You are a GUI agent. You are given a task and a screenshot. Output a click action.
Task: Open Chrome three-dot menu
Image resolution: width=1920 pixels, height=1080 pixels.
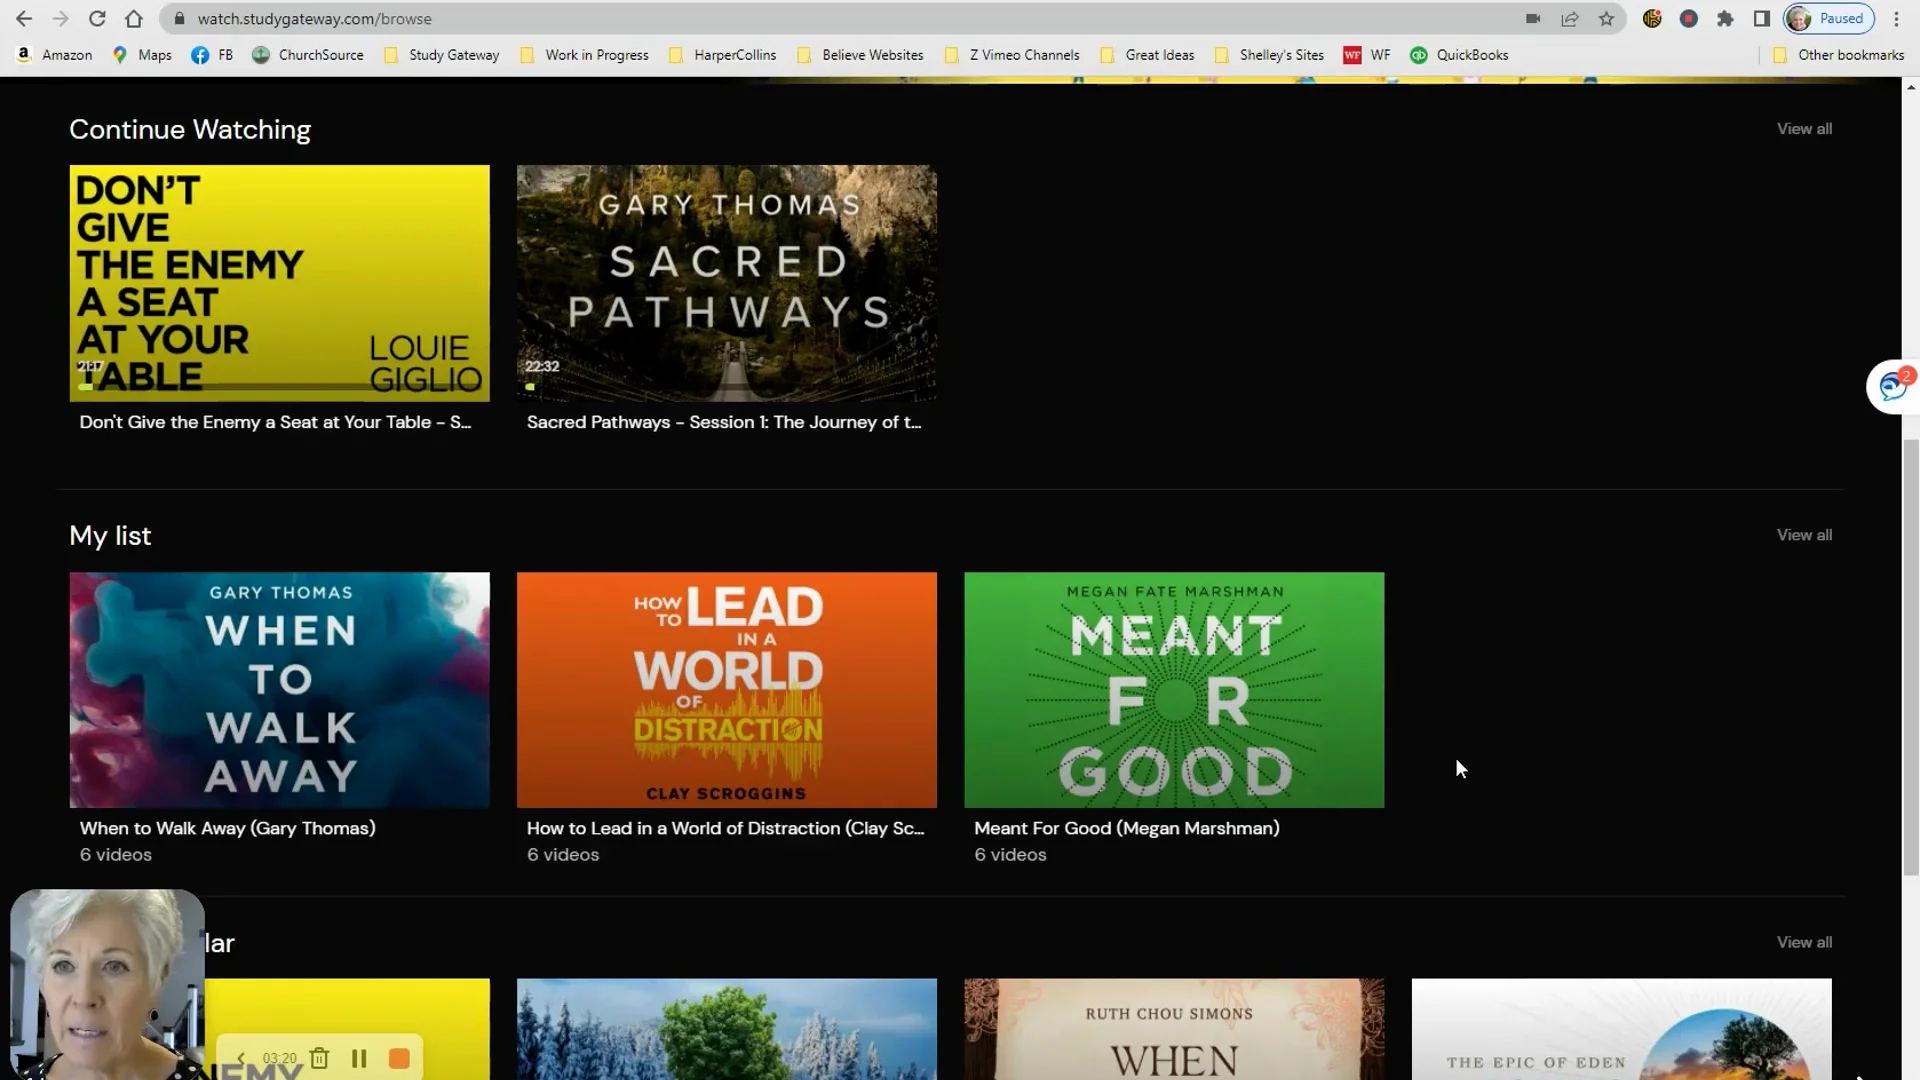[1896, 19]
